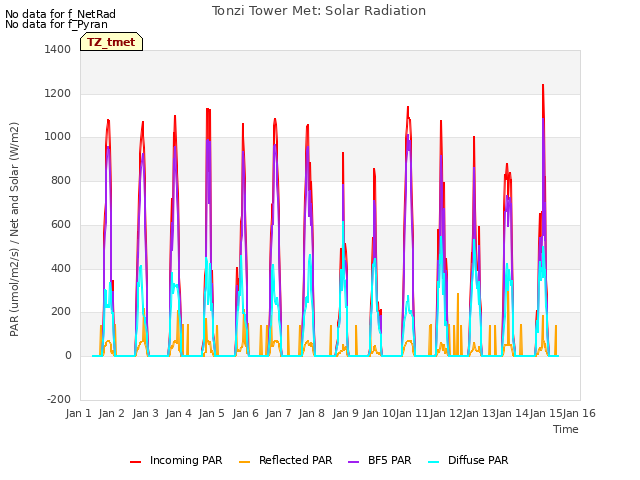Viewport: 640px width, 480px height.
Task: Click the Jan 1 x-axis tick label
Action: (x=78, y=413)
